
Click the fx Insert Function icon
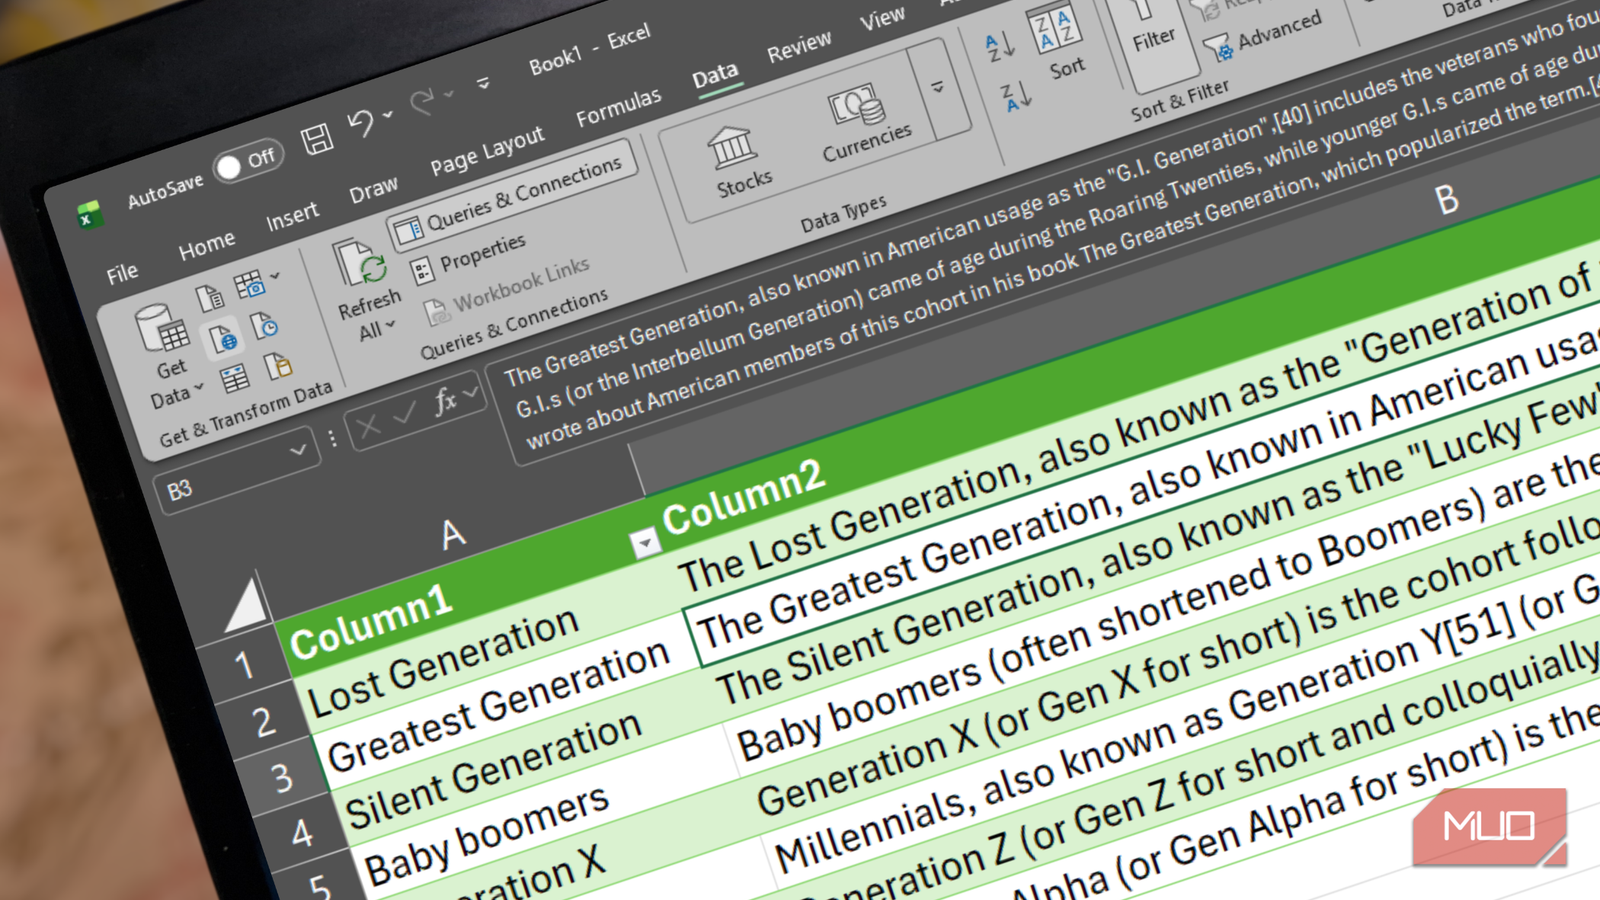point(445,400)
